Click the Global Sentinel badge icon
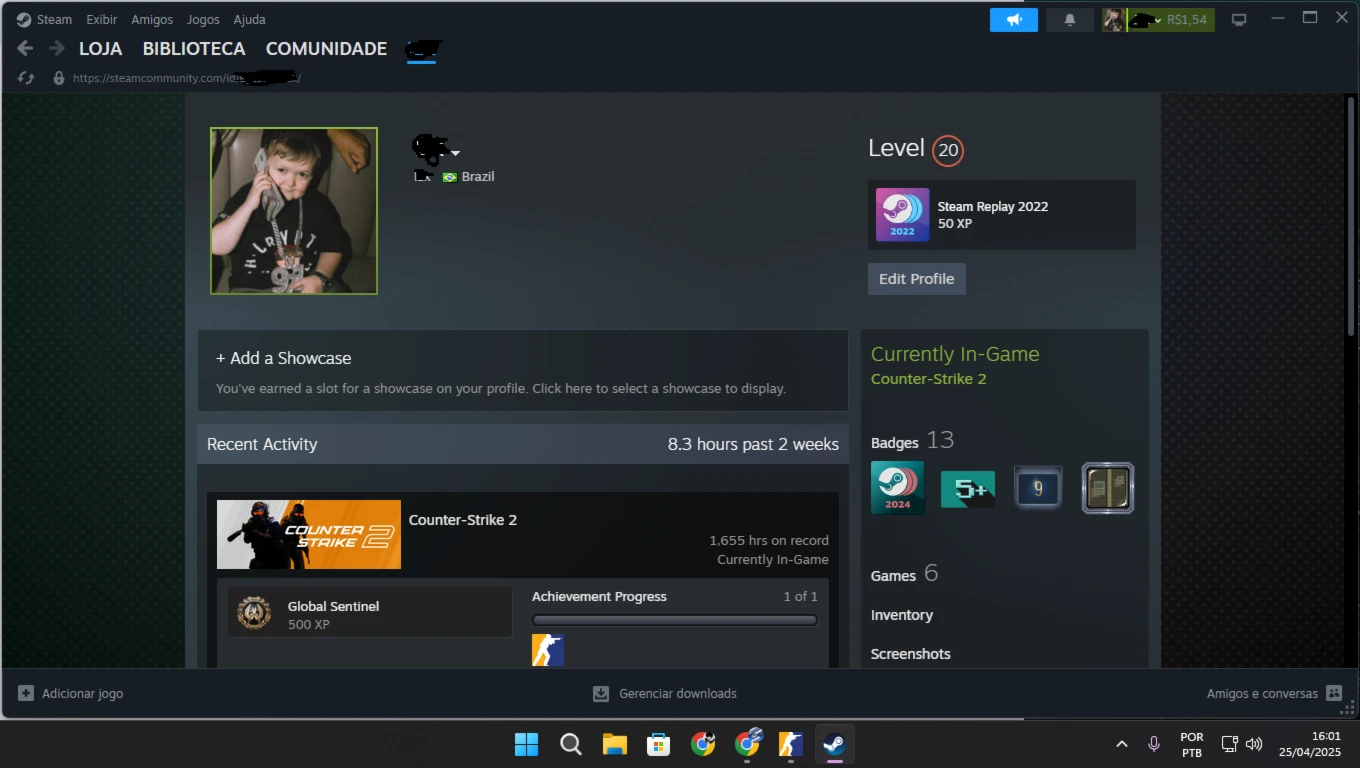The image size is (1360, 768). (x=254, y=613)
